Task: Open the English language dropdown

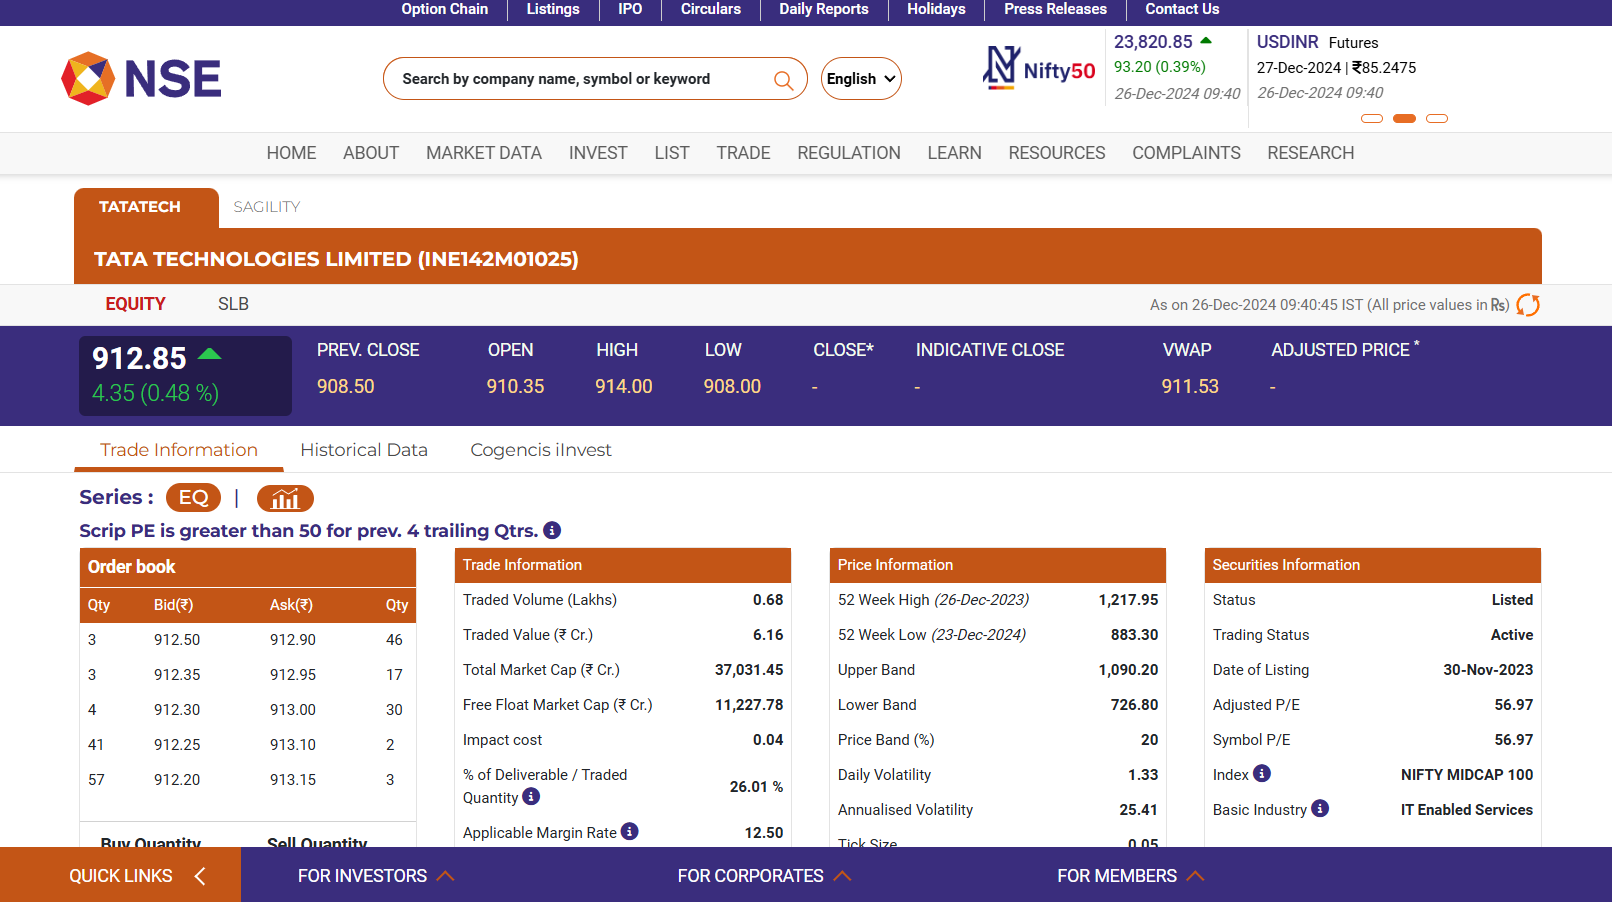Action: point(860,78)
